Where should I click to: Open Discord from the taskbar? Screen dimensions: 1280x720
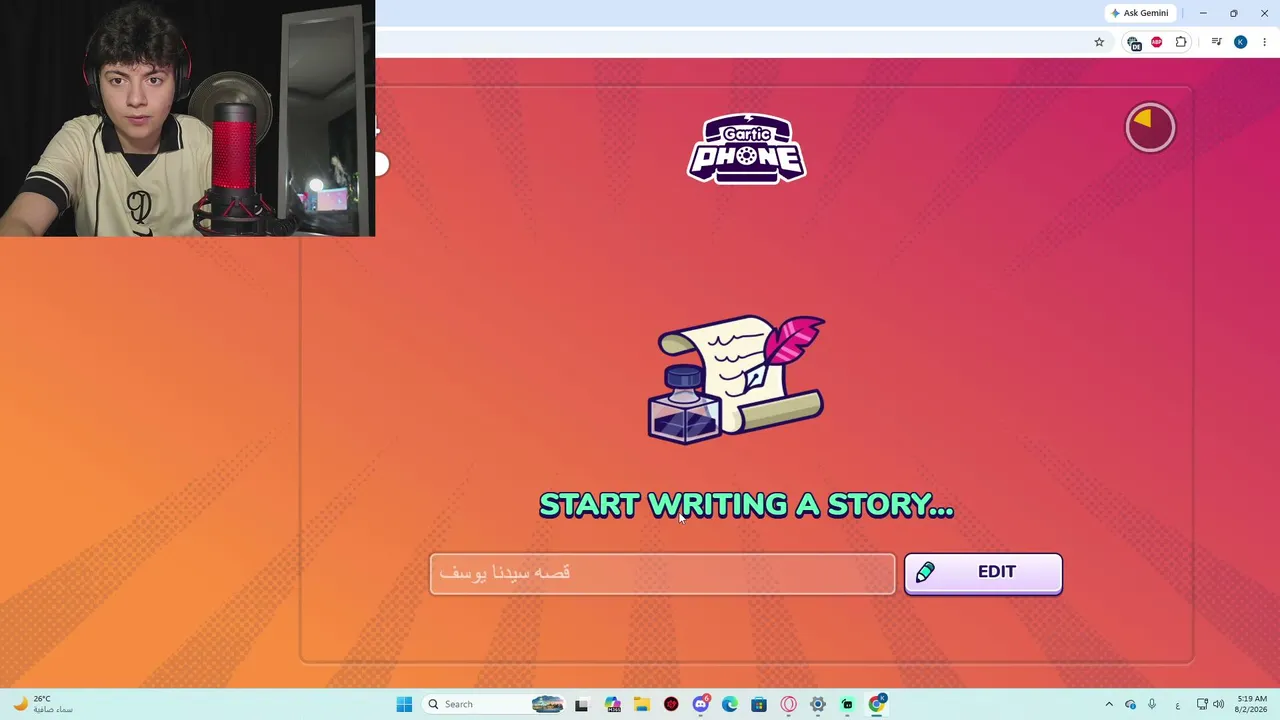click(x=701, y=704)
